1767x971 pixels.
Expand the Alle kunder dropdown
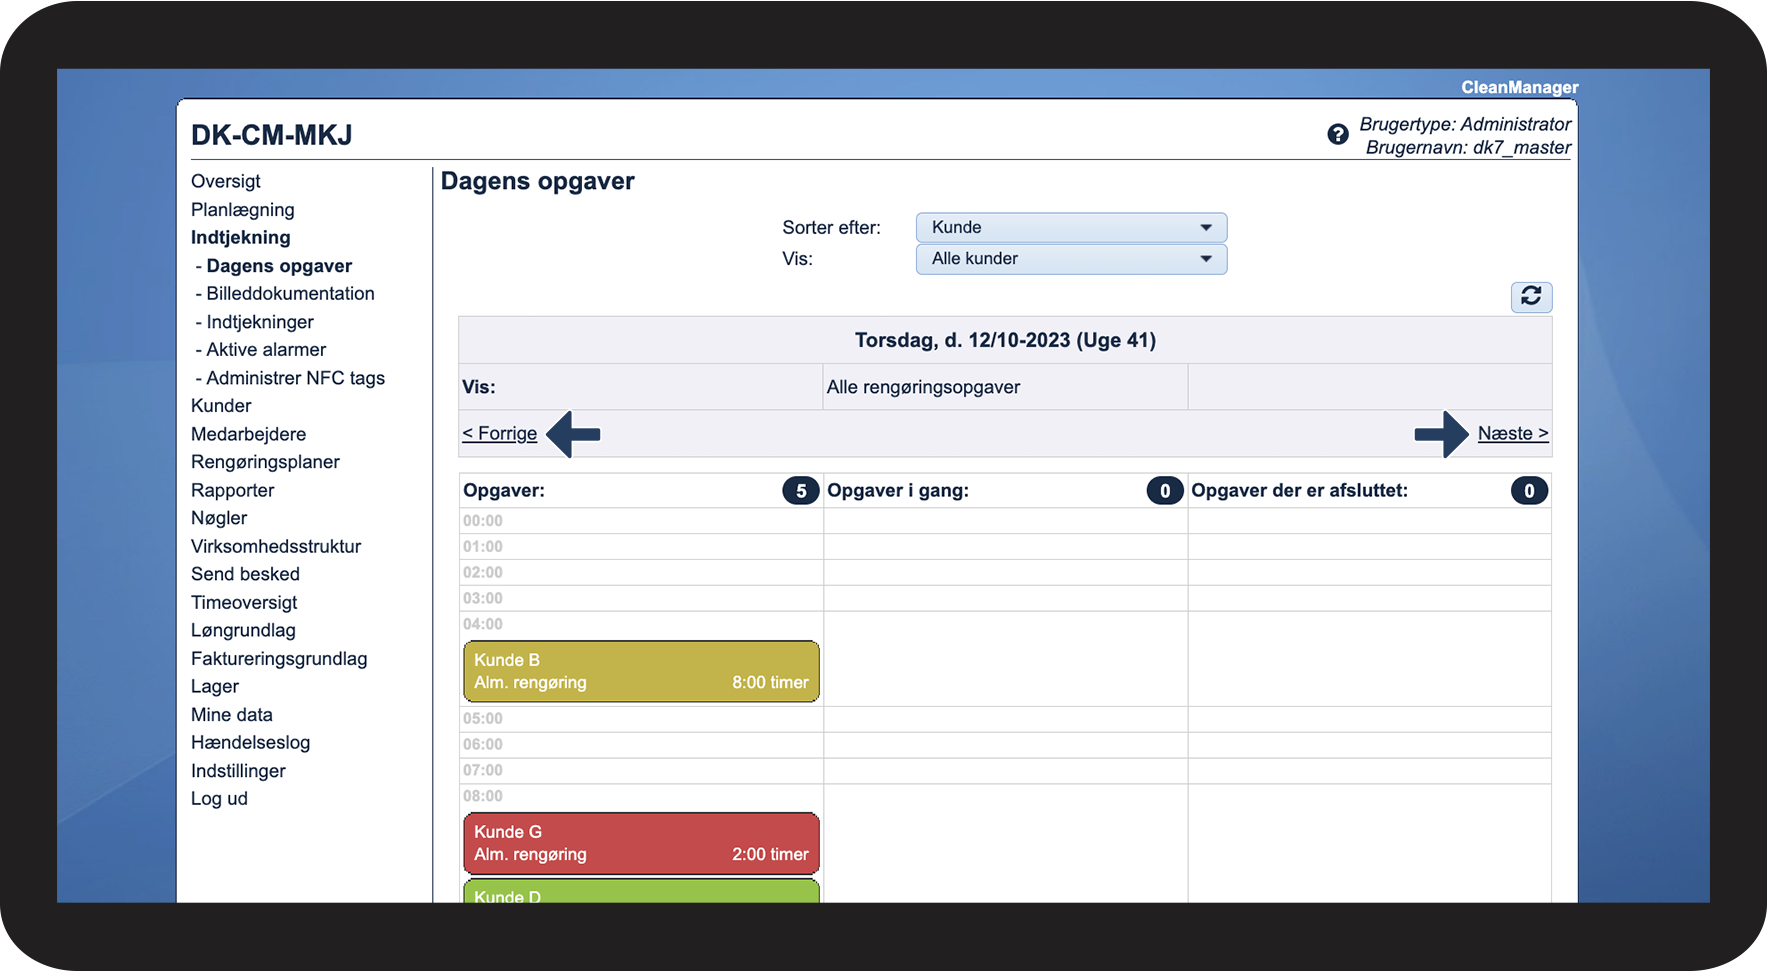tap(1071, 259)
